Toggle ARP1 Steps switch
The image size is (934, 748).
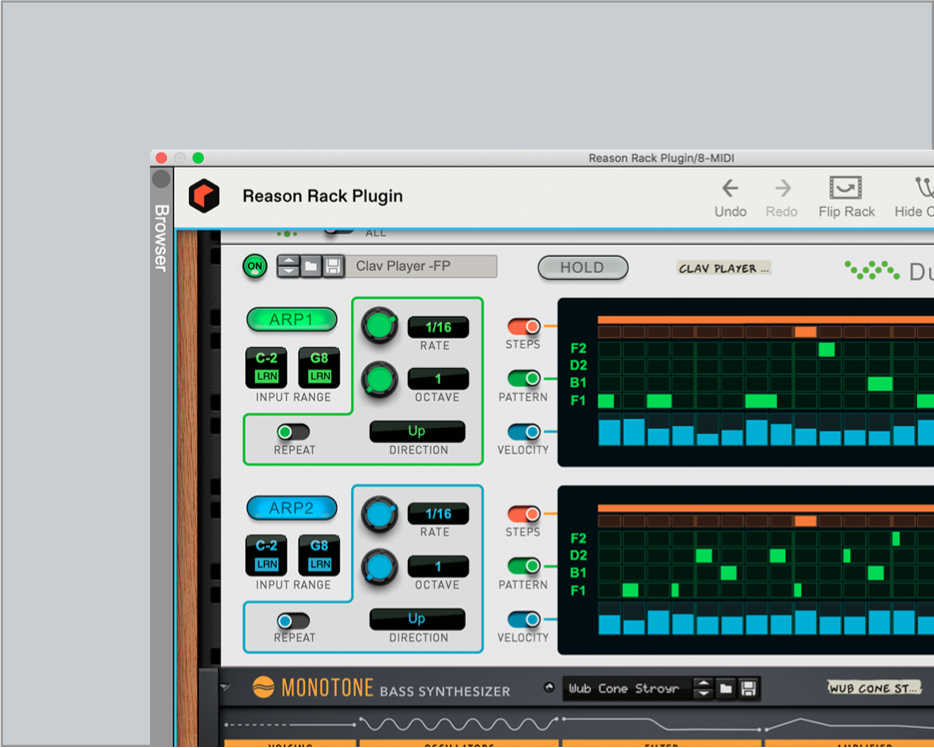click(x=524, y=326)
